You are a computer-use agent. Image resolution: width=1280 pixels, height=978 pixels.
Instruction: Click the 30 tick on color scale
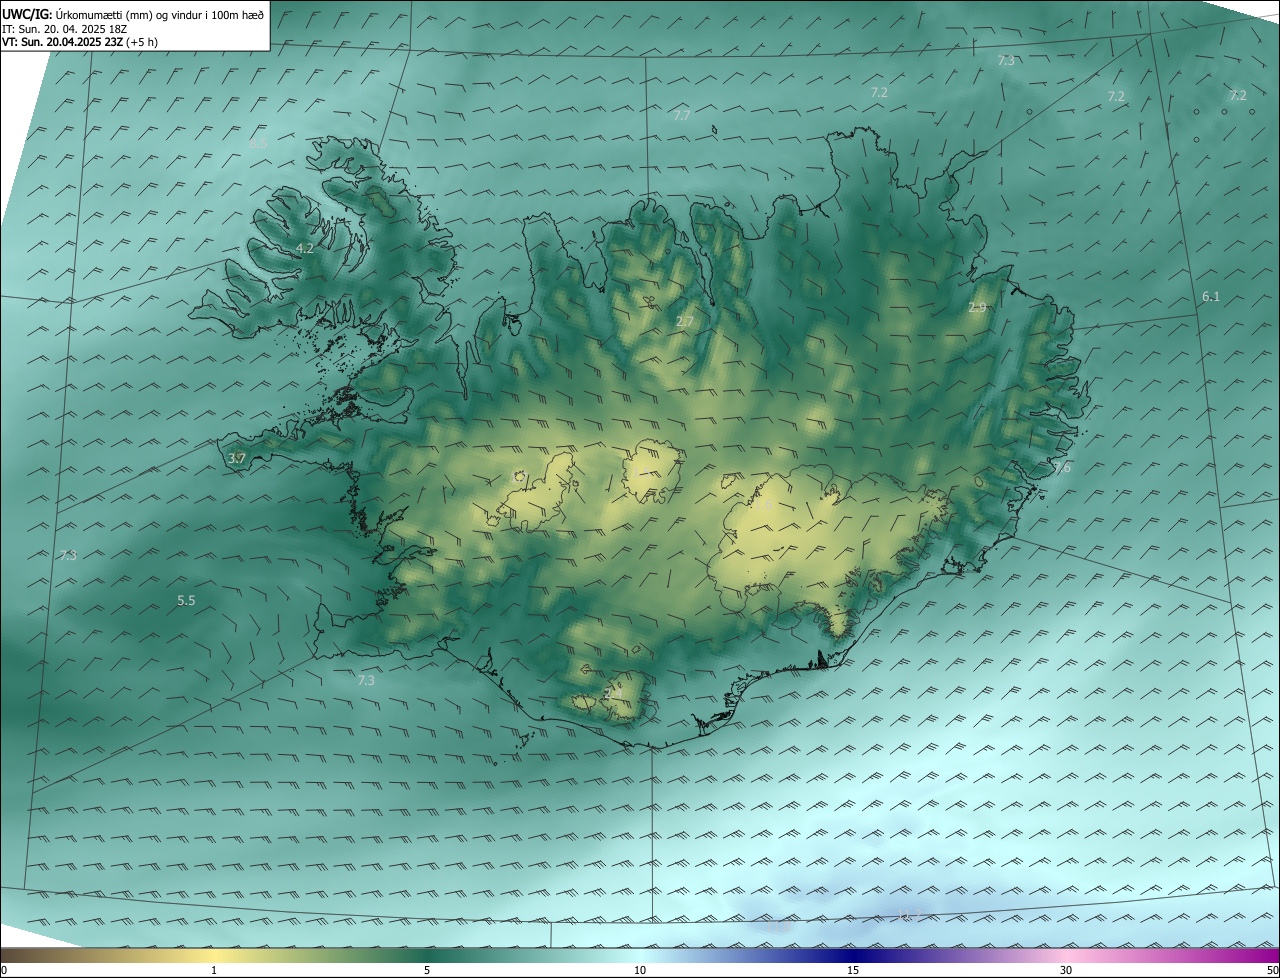pos(1066,971)
